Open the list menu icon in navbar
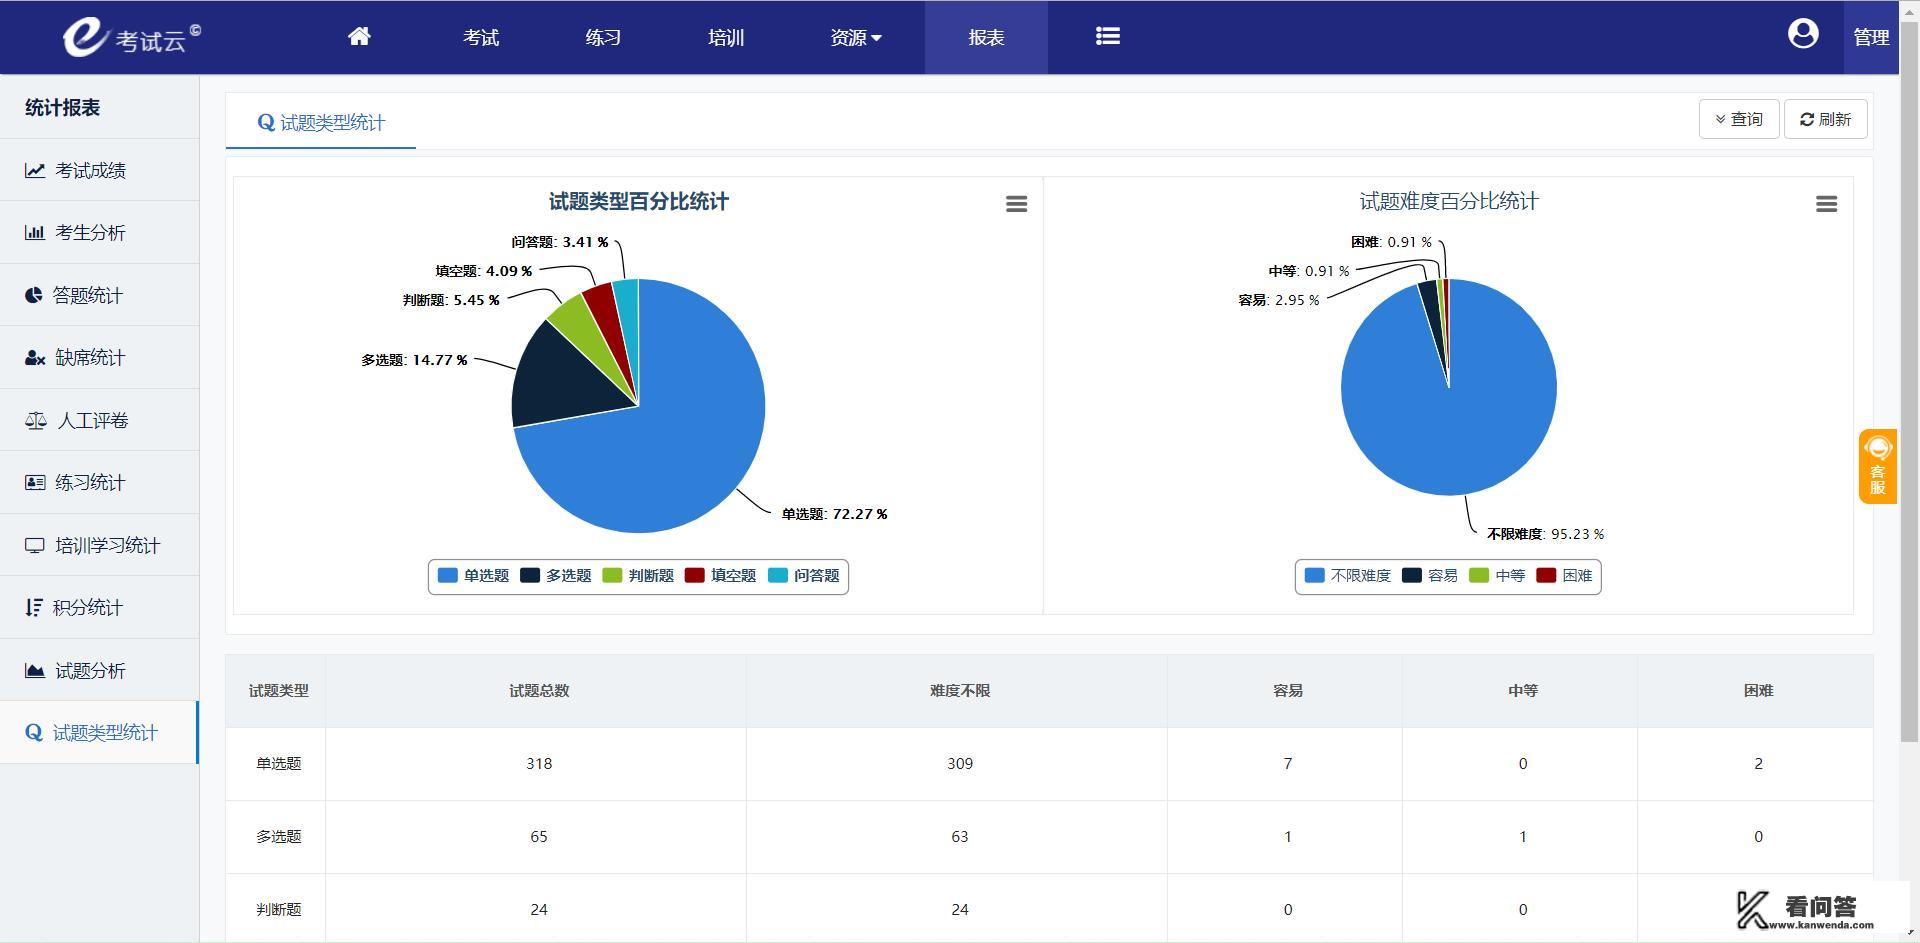Viewport: 1920px width, 943px height. coord(1107,36)
